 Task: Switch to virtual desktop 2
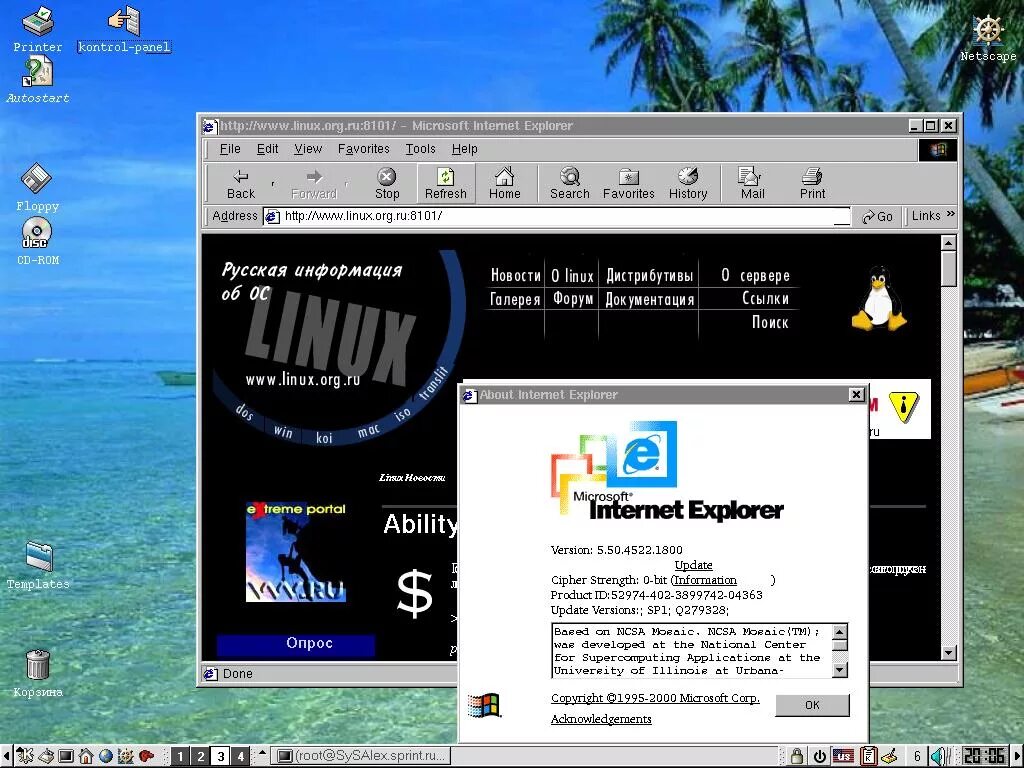[200, 756]
